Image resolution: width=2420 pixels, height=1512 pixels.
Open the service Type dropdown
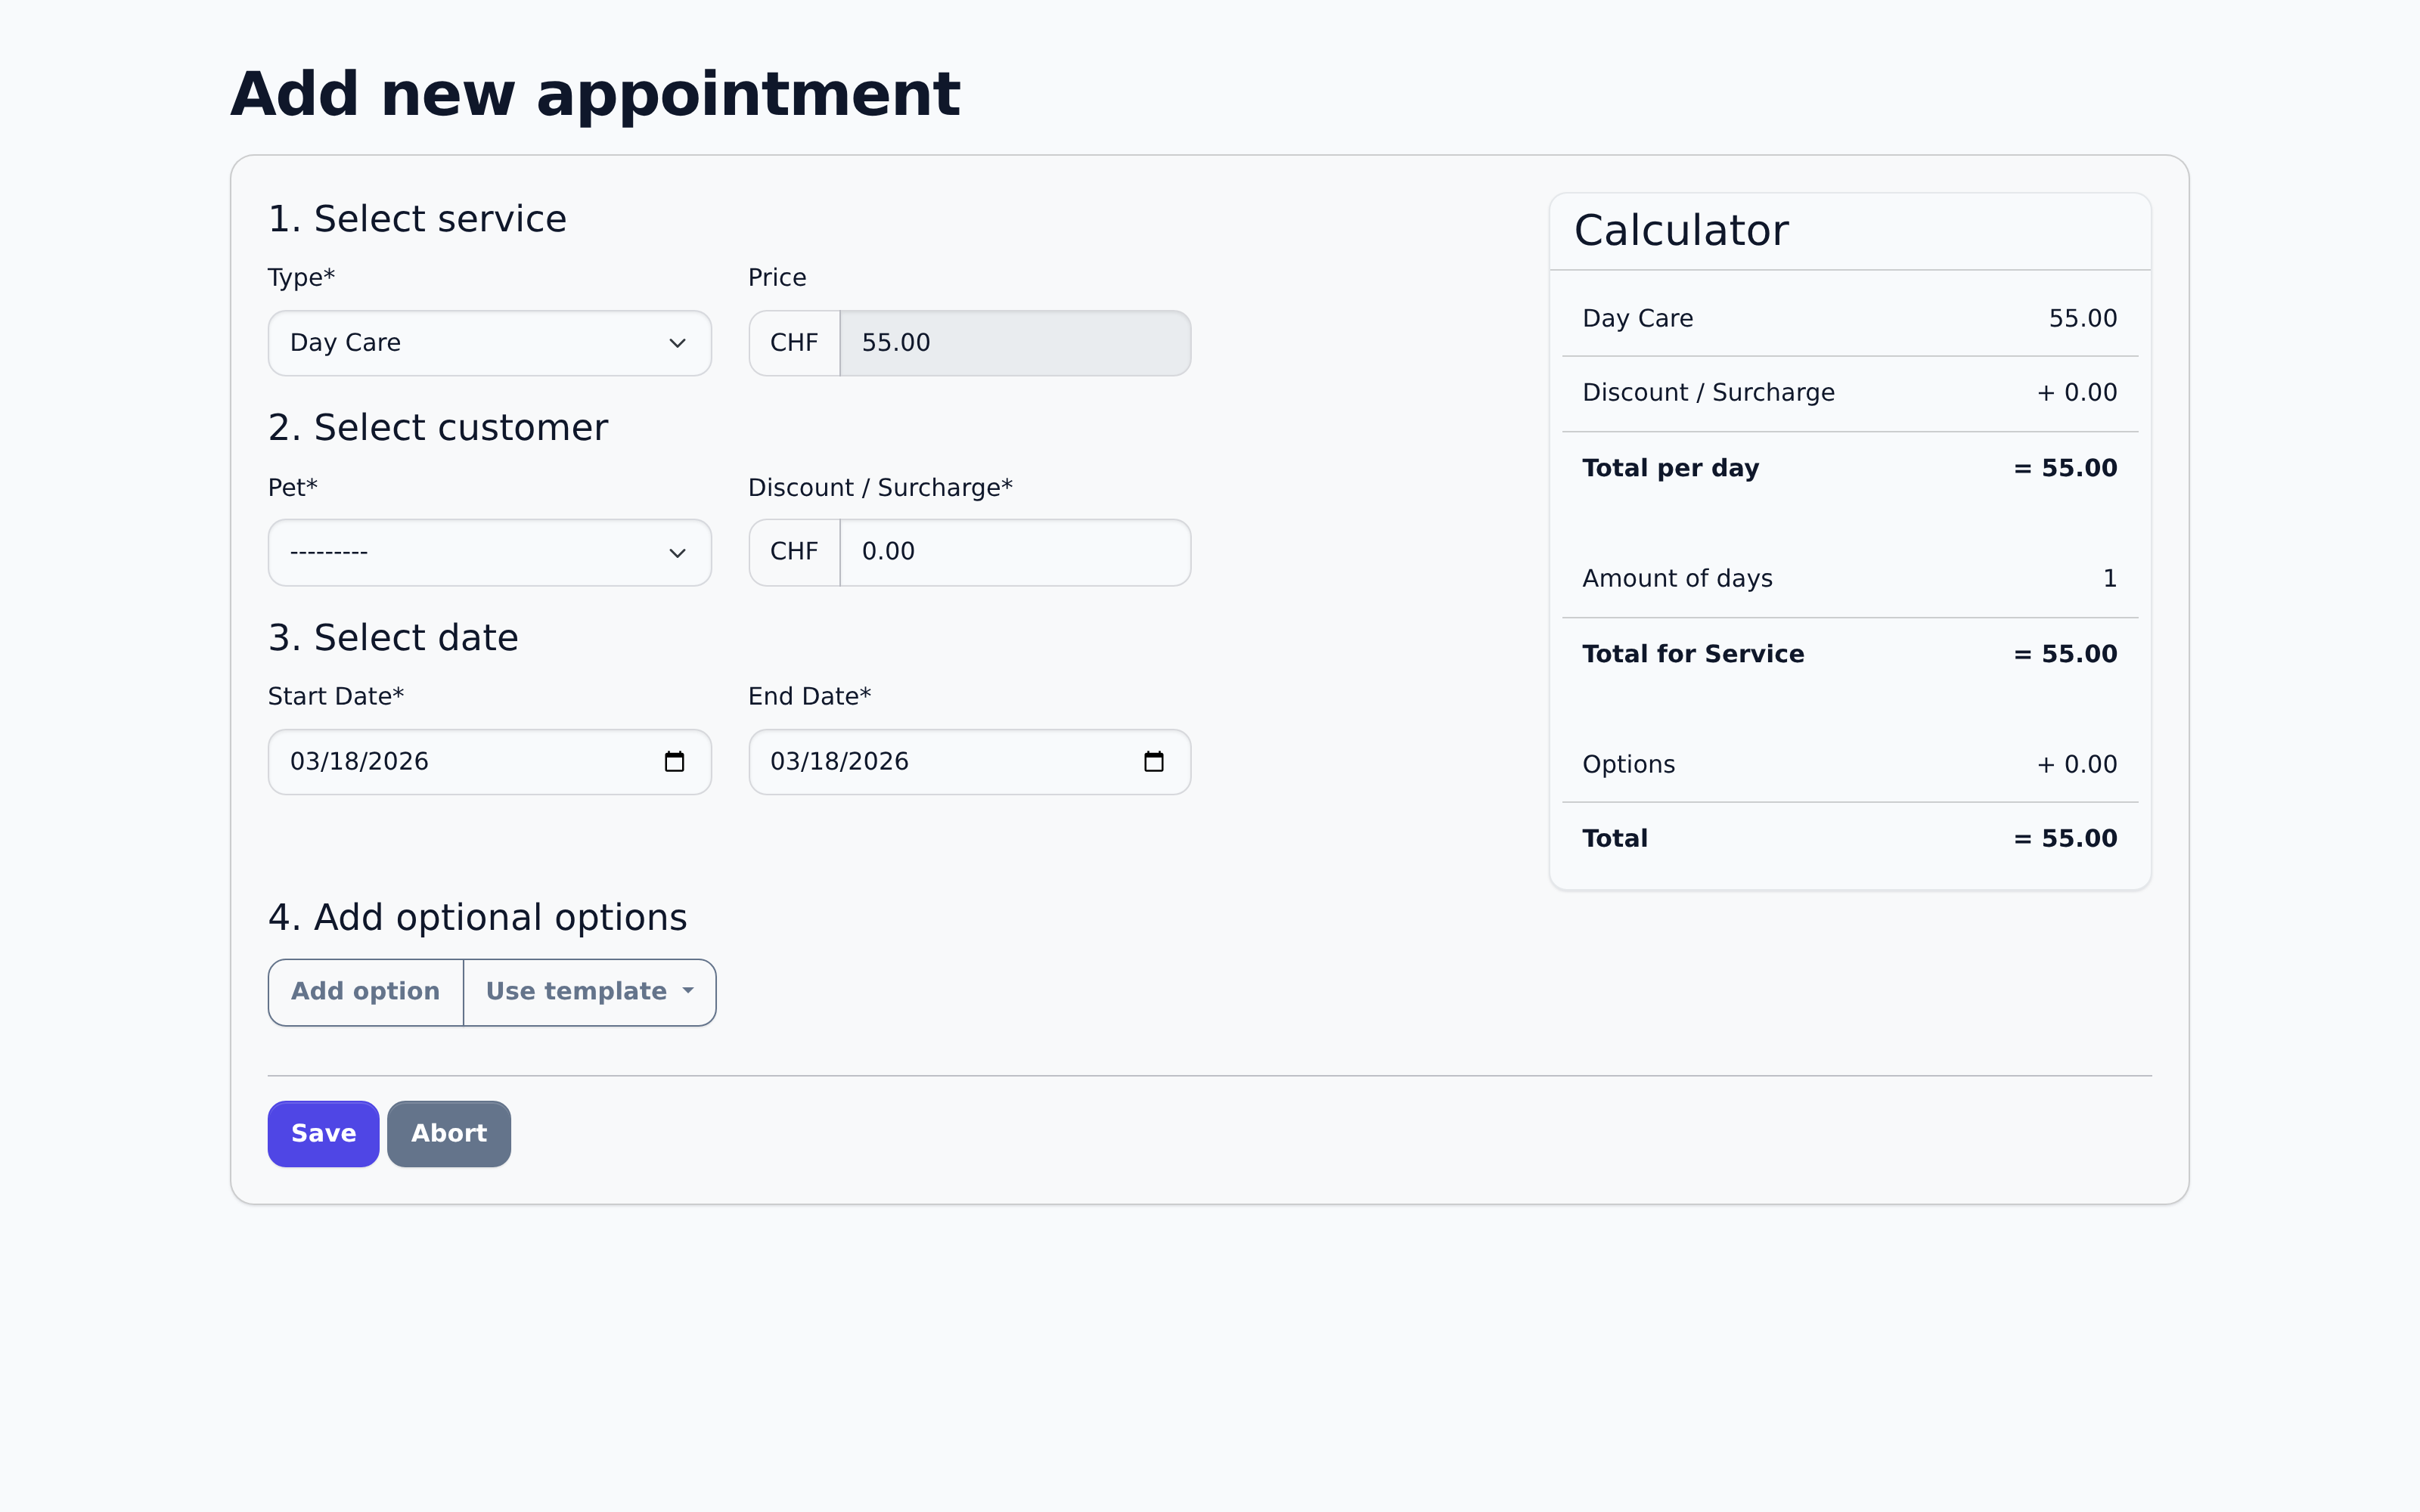(x=489, y=343)
